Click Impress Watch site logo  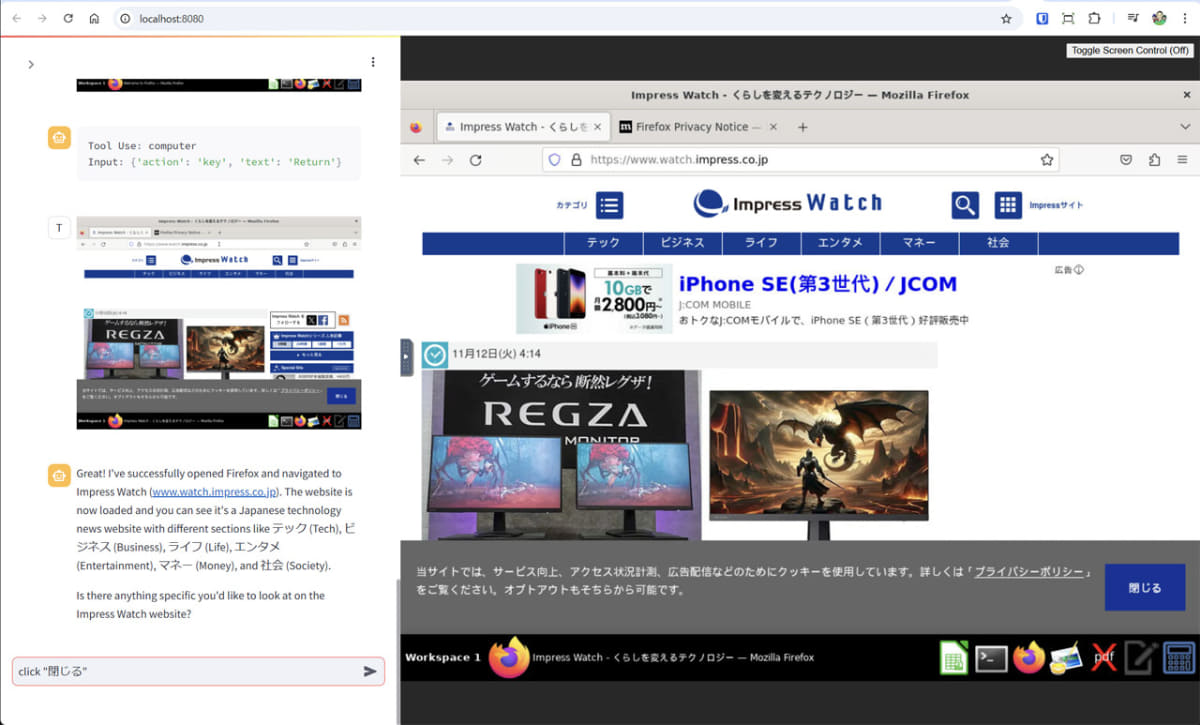(x=787, y=203)
